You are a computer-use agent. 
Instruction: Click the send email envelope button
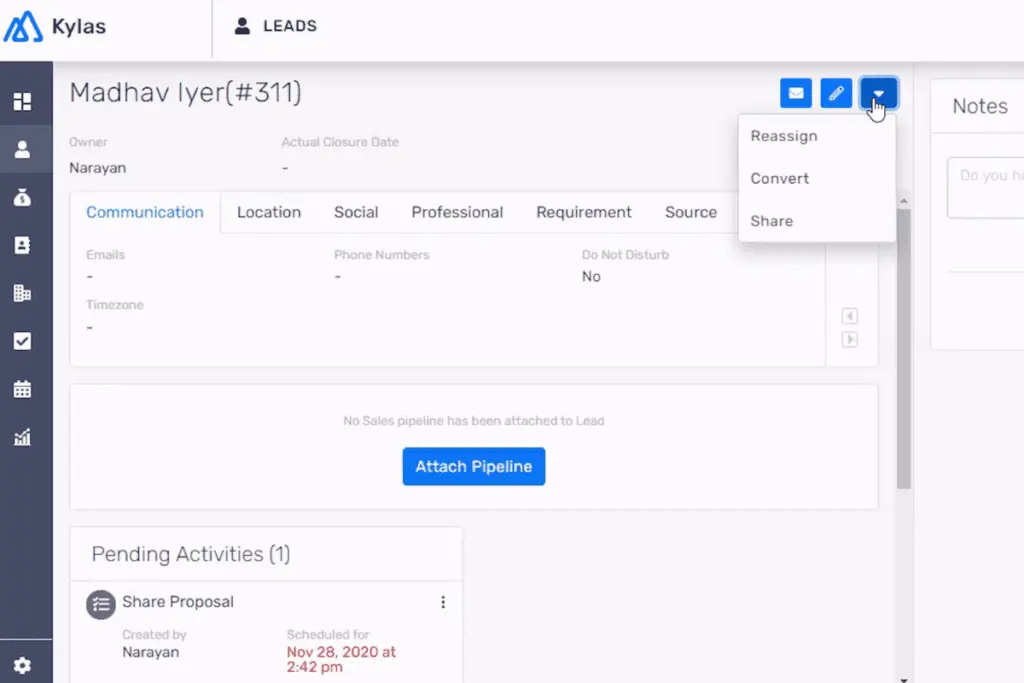pos(795,93)
